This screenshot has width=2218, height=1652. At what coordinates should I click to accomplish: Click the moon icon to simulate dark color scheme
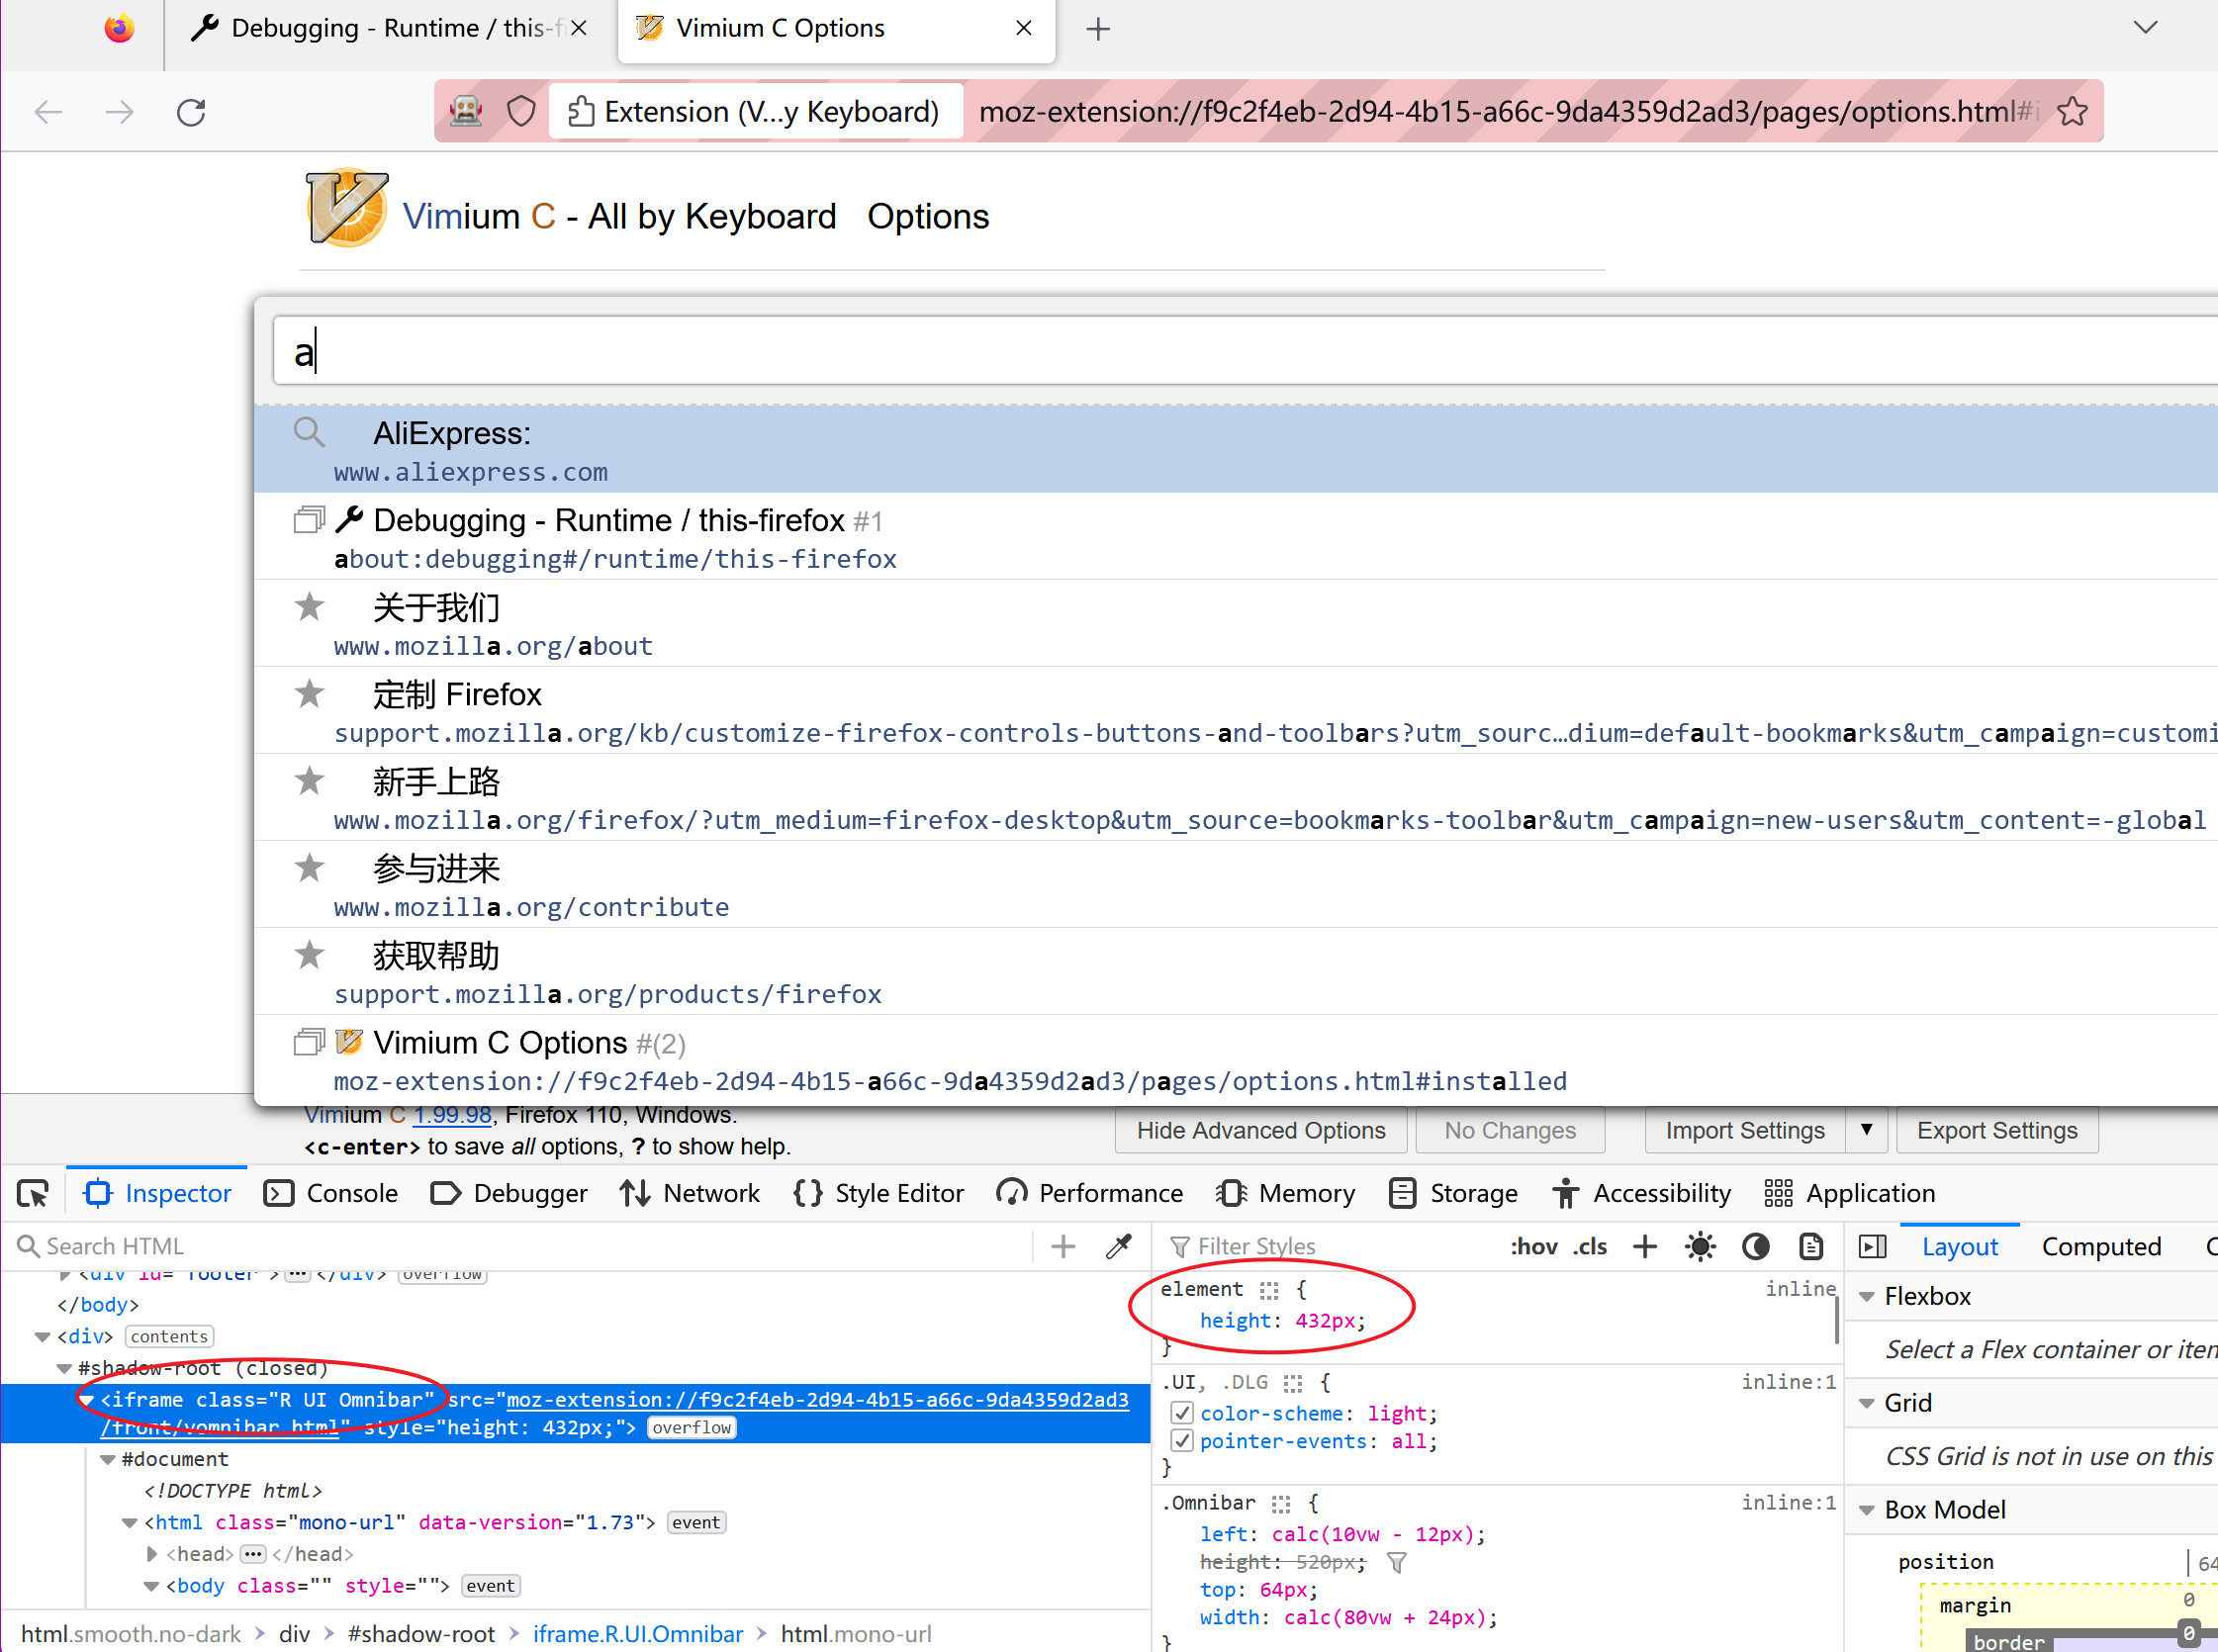pos(1755,1246)
